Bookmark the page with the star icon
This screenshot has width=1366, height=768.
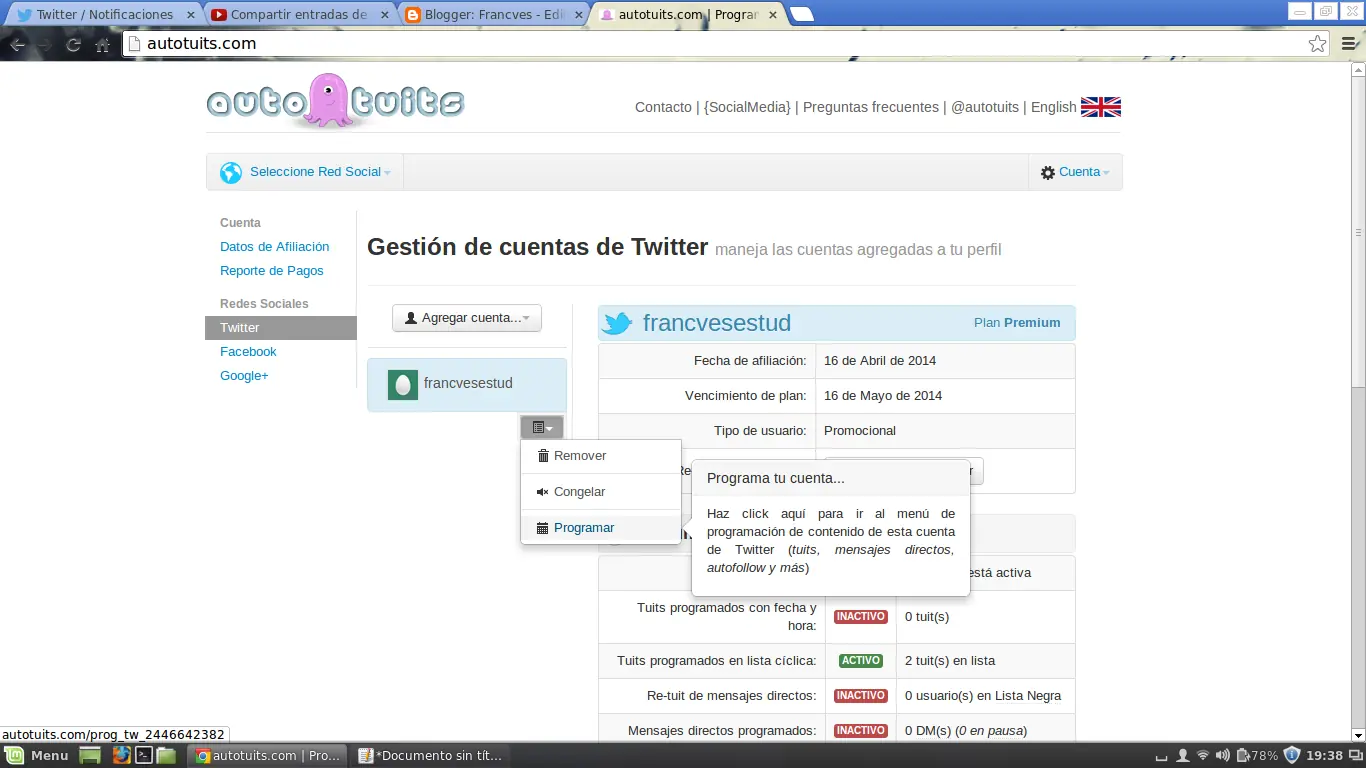(x=1318, y=43)
